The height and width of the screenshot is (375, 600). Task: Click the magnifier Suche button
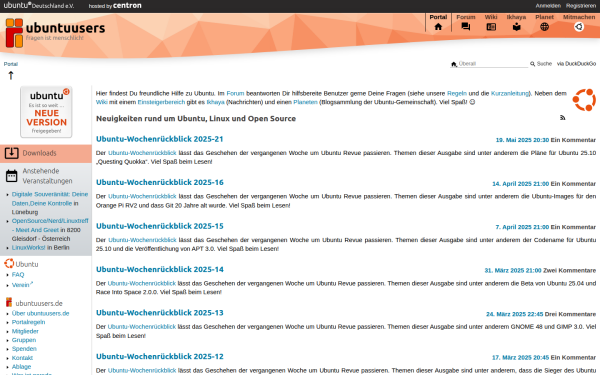pos(541,64)
